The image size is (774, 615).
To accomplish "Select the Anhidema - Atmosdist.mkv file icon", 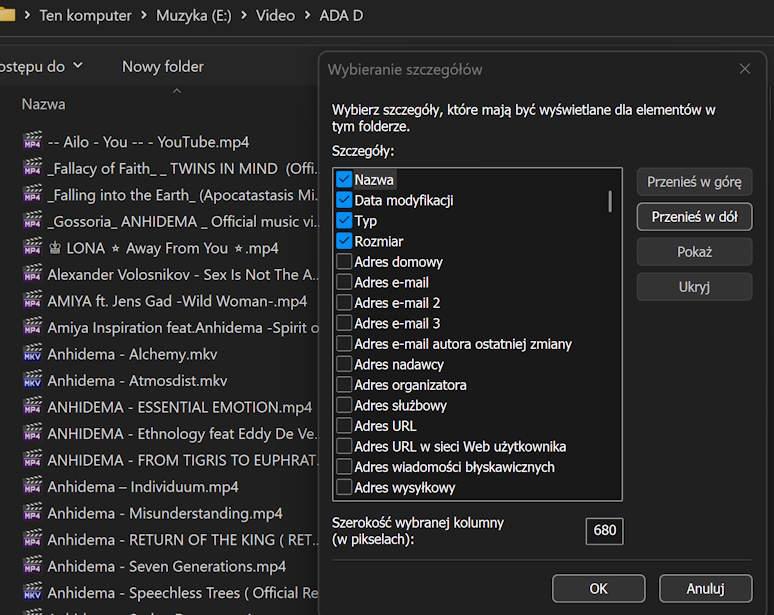I will pyautogui.click(x=32, y=381).
